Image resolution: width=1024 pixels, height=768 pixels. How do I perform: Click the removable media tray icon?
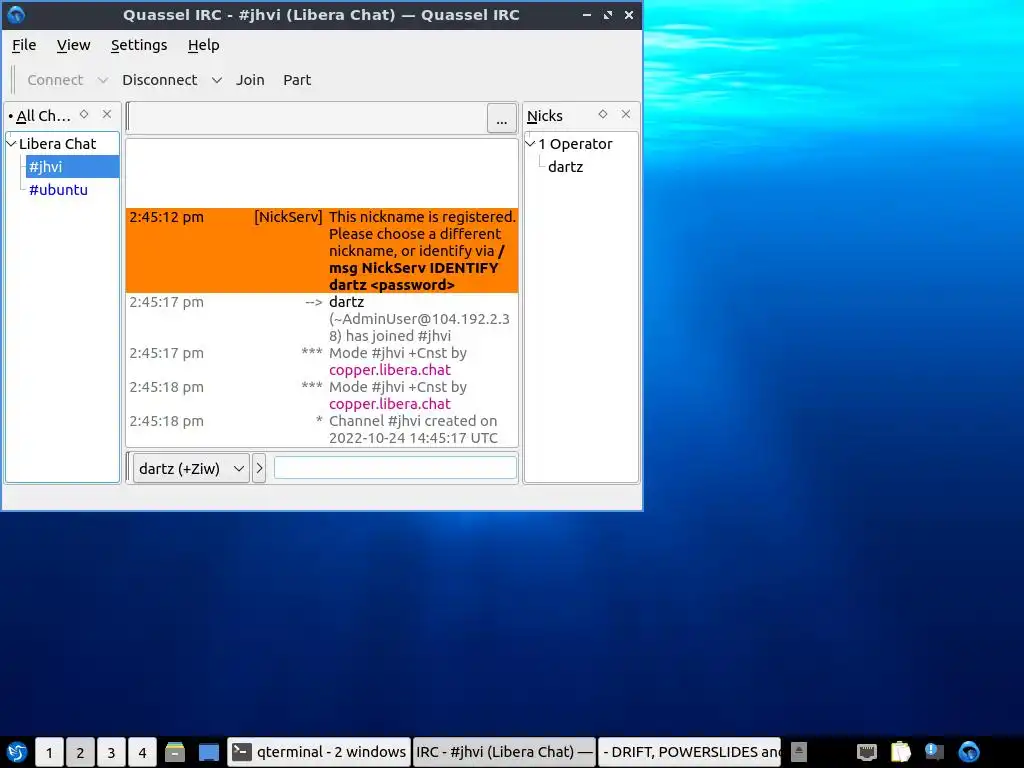pos(799,752)
